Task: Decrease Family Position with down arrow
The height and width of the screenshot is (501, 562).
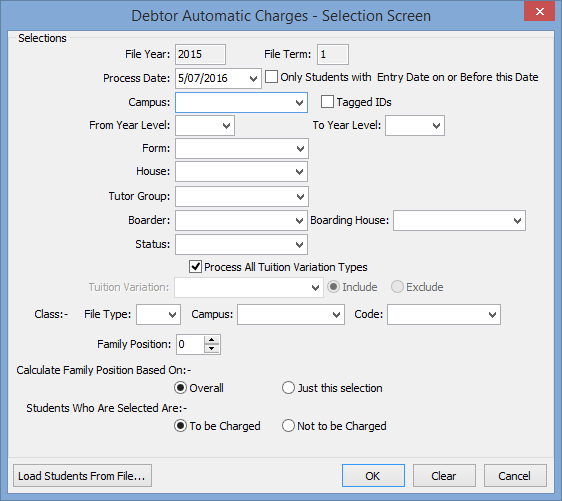Action: (212, 348)
